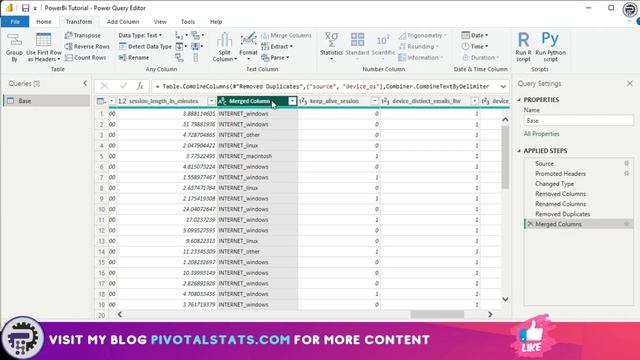Use First Row as Headers icon
Image resolution: width=640 pixels, height=360 pixels.
(x=43, y=40)
